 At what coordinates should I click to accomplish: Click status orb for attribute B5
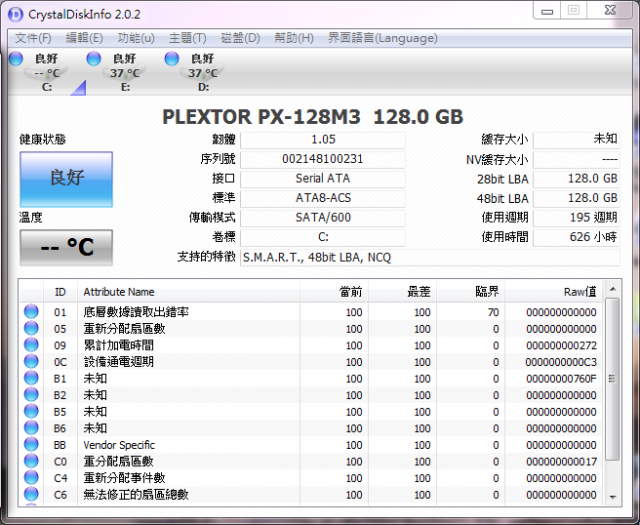pyautogui.click(x=31, y=411)
